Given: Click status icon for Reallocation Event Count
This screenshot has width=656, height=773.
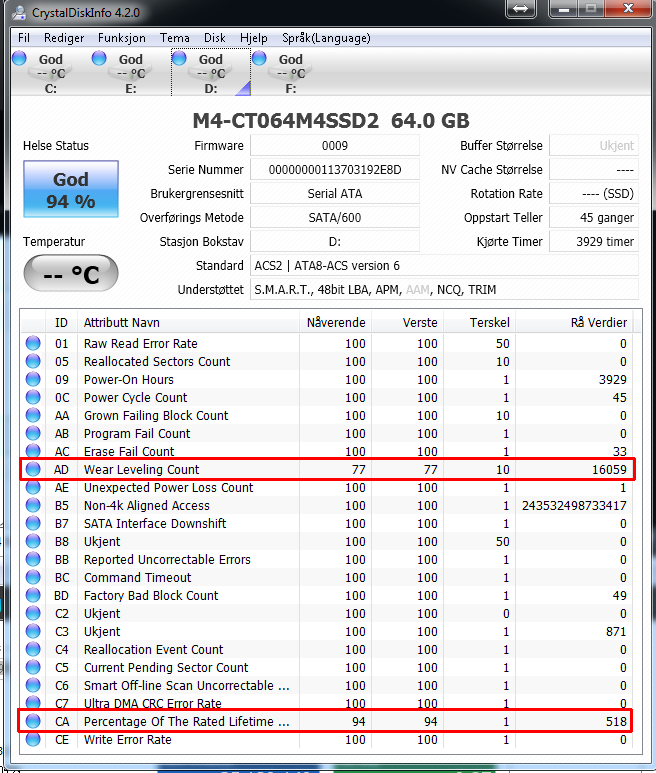Looking at the screenshot, I should [x=33, y=649].
